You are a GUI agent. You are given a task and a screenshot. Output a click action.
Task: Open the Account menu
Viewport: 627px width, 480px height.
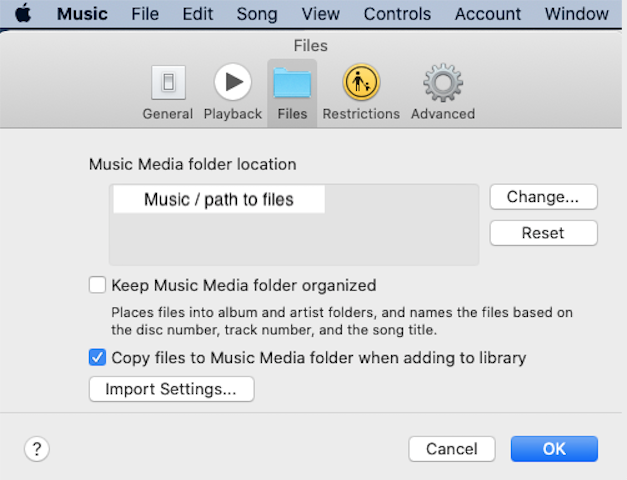click(x=488, y=14)
